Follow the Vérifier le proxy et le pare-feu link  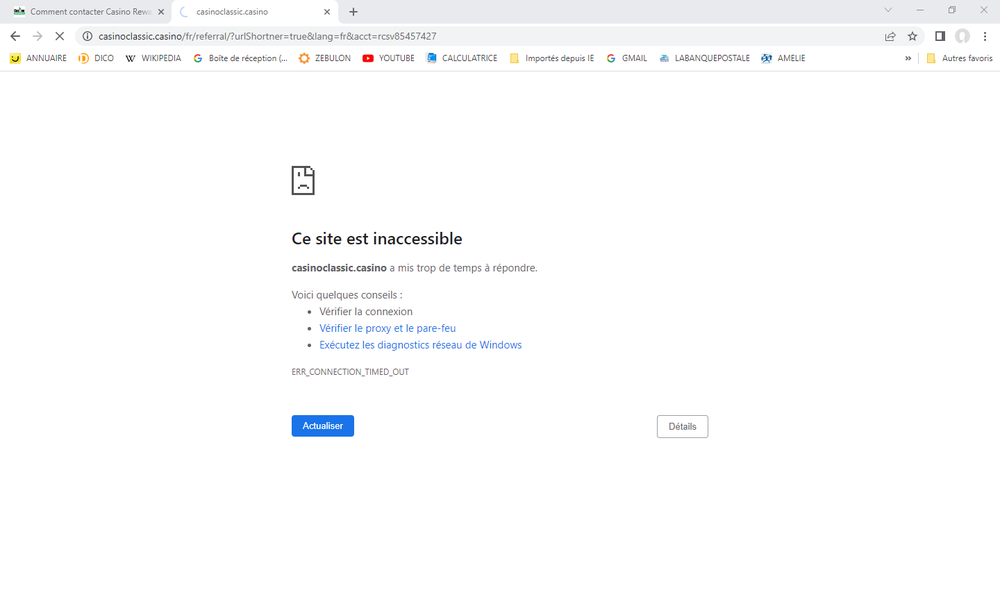(387, 328)
